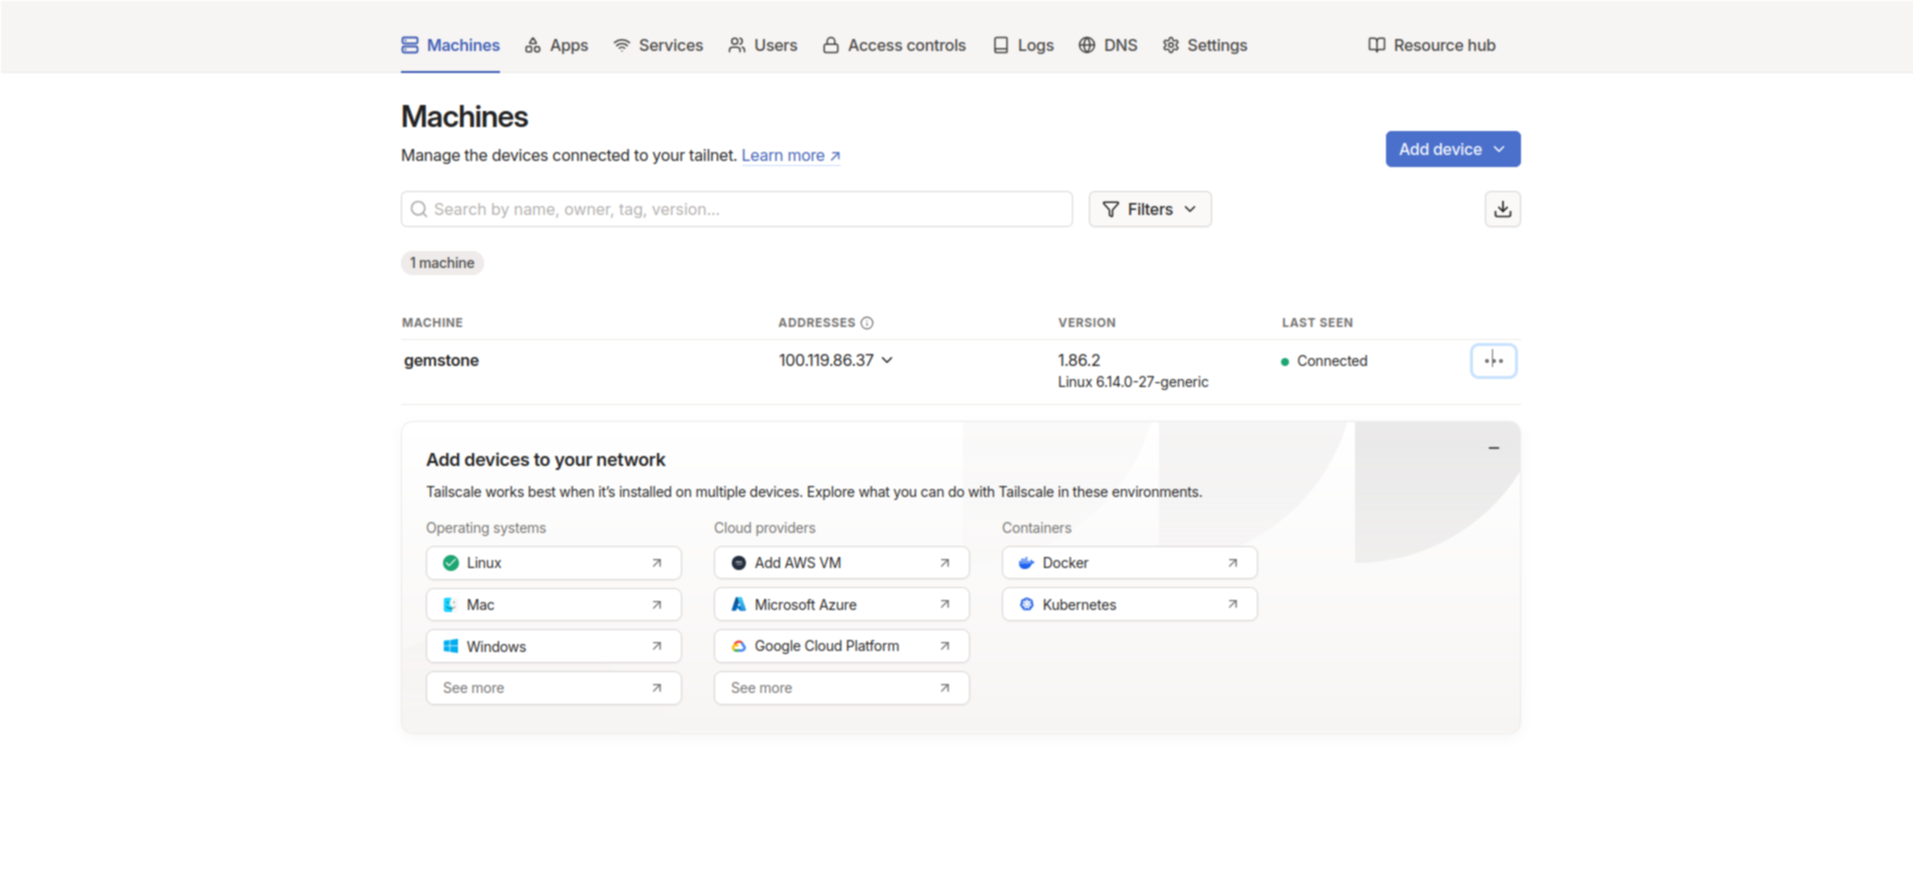Viewport: 1913px width, 874px height.
Task: Click the Learn more link
Action: click(791, 155)
